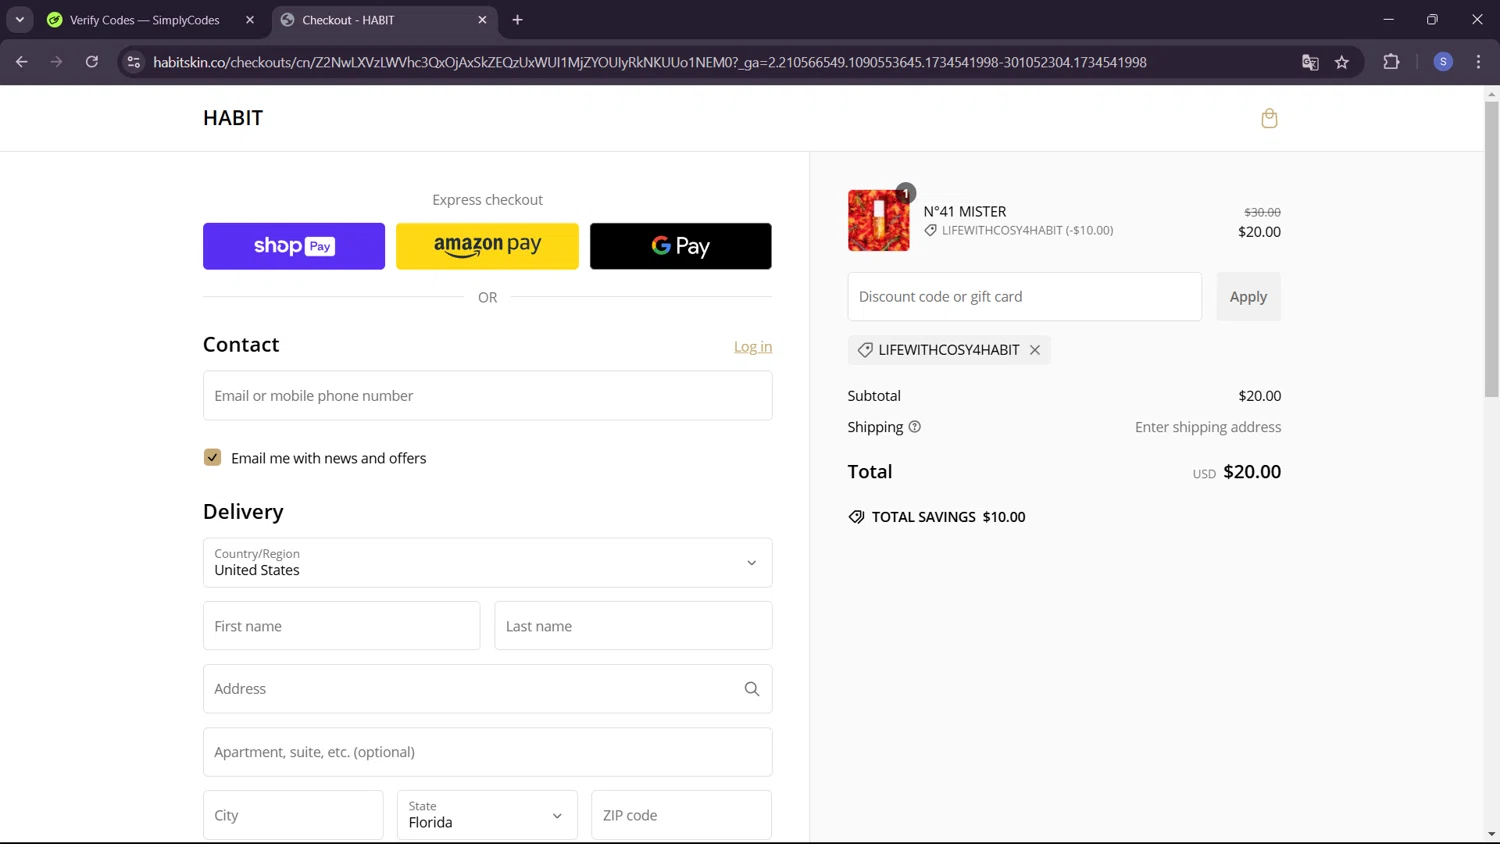Pay with the Amazon Pay button

point(487,246)
